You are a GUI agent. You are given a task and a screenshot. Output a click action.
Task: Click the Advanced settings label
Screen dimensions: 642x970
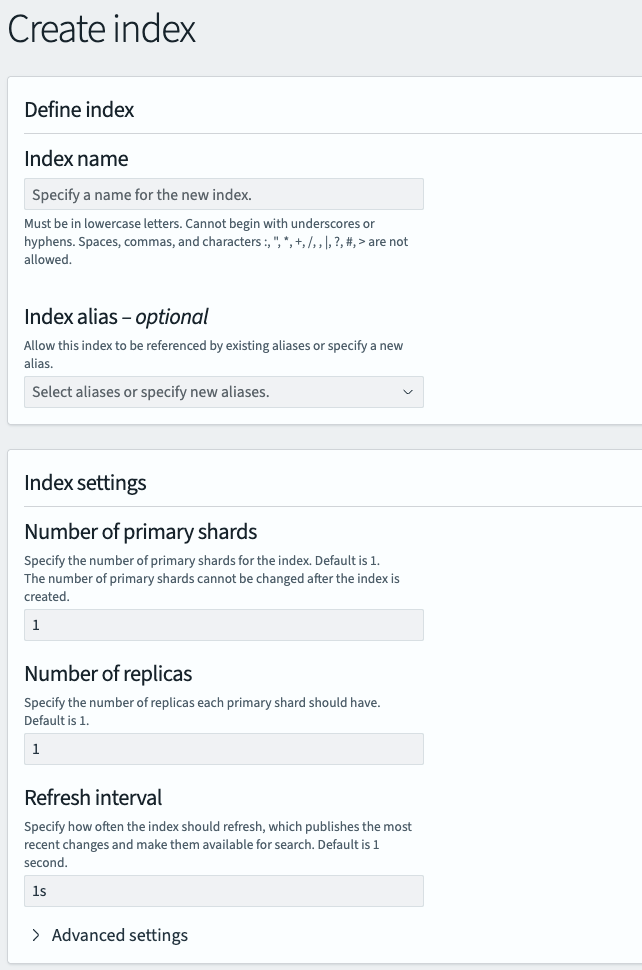(120, 935)
